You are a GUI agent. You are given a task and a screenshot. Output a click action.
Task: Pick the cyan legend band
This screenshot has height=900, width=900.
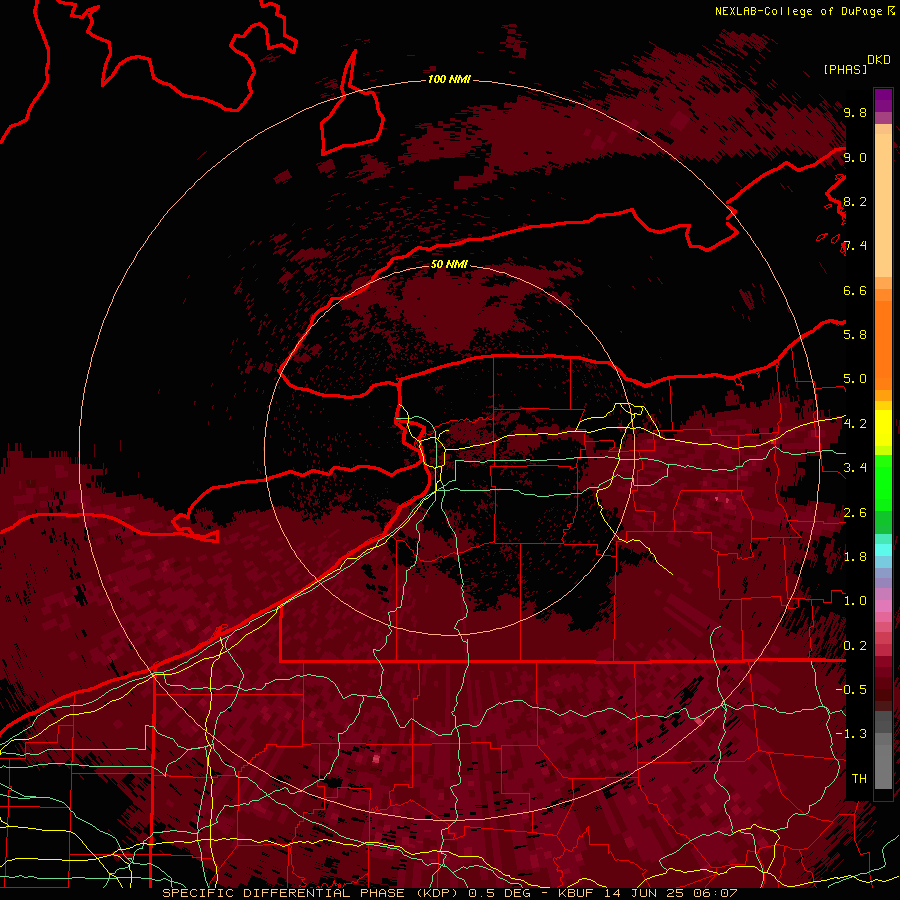(883, 550)
